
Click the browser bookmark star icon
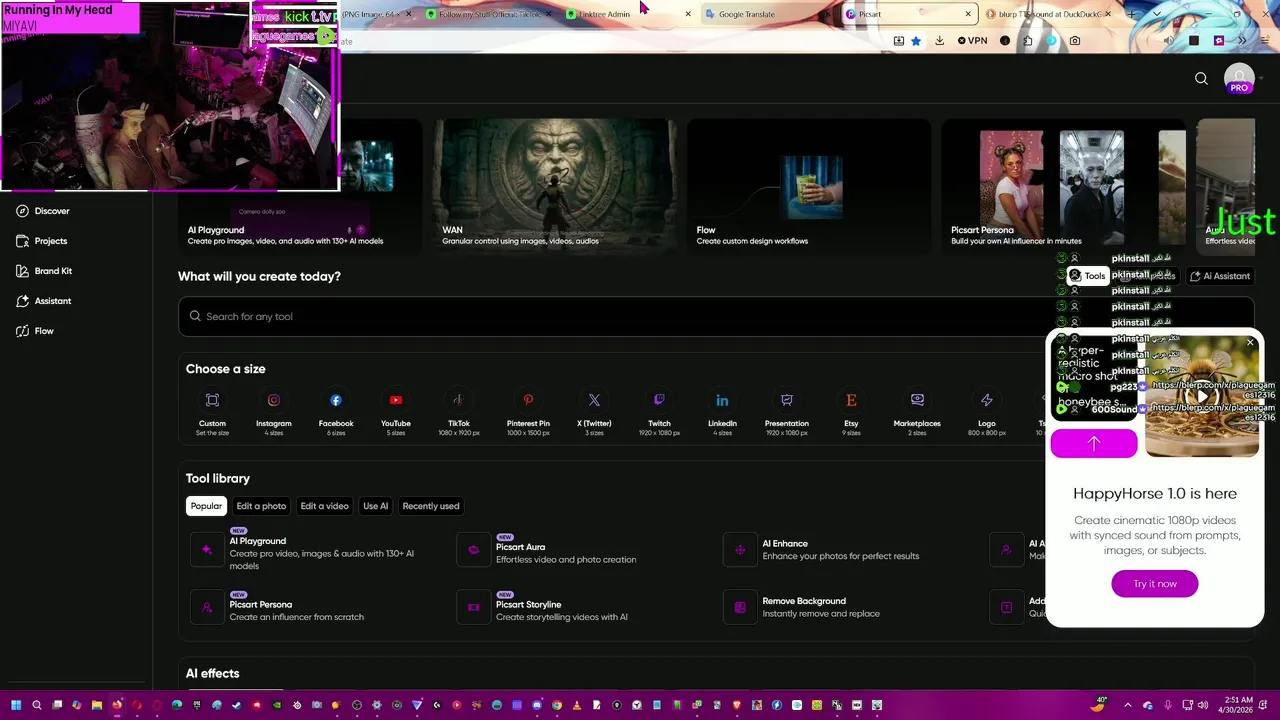click(916, 41)
